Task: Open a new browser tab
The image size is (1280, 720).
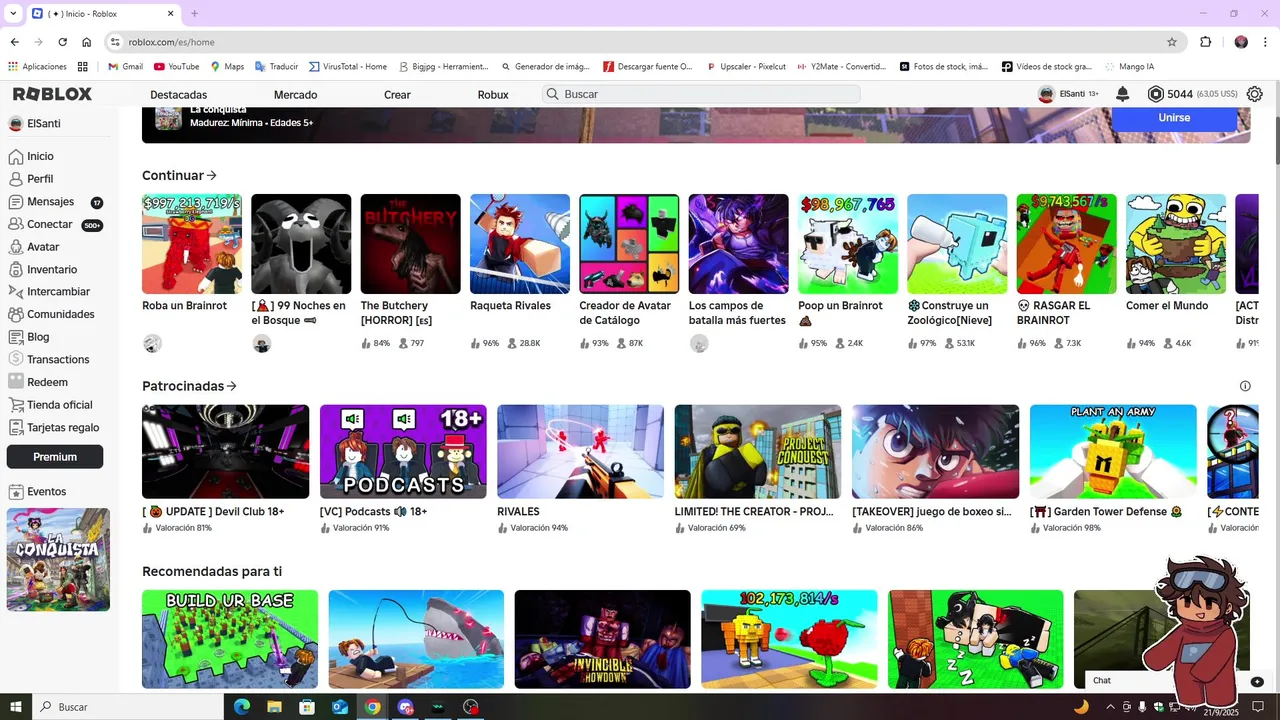Action: pos(194,14)
